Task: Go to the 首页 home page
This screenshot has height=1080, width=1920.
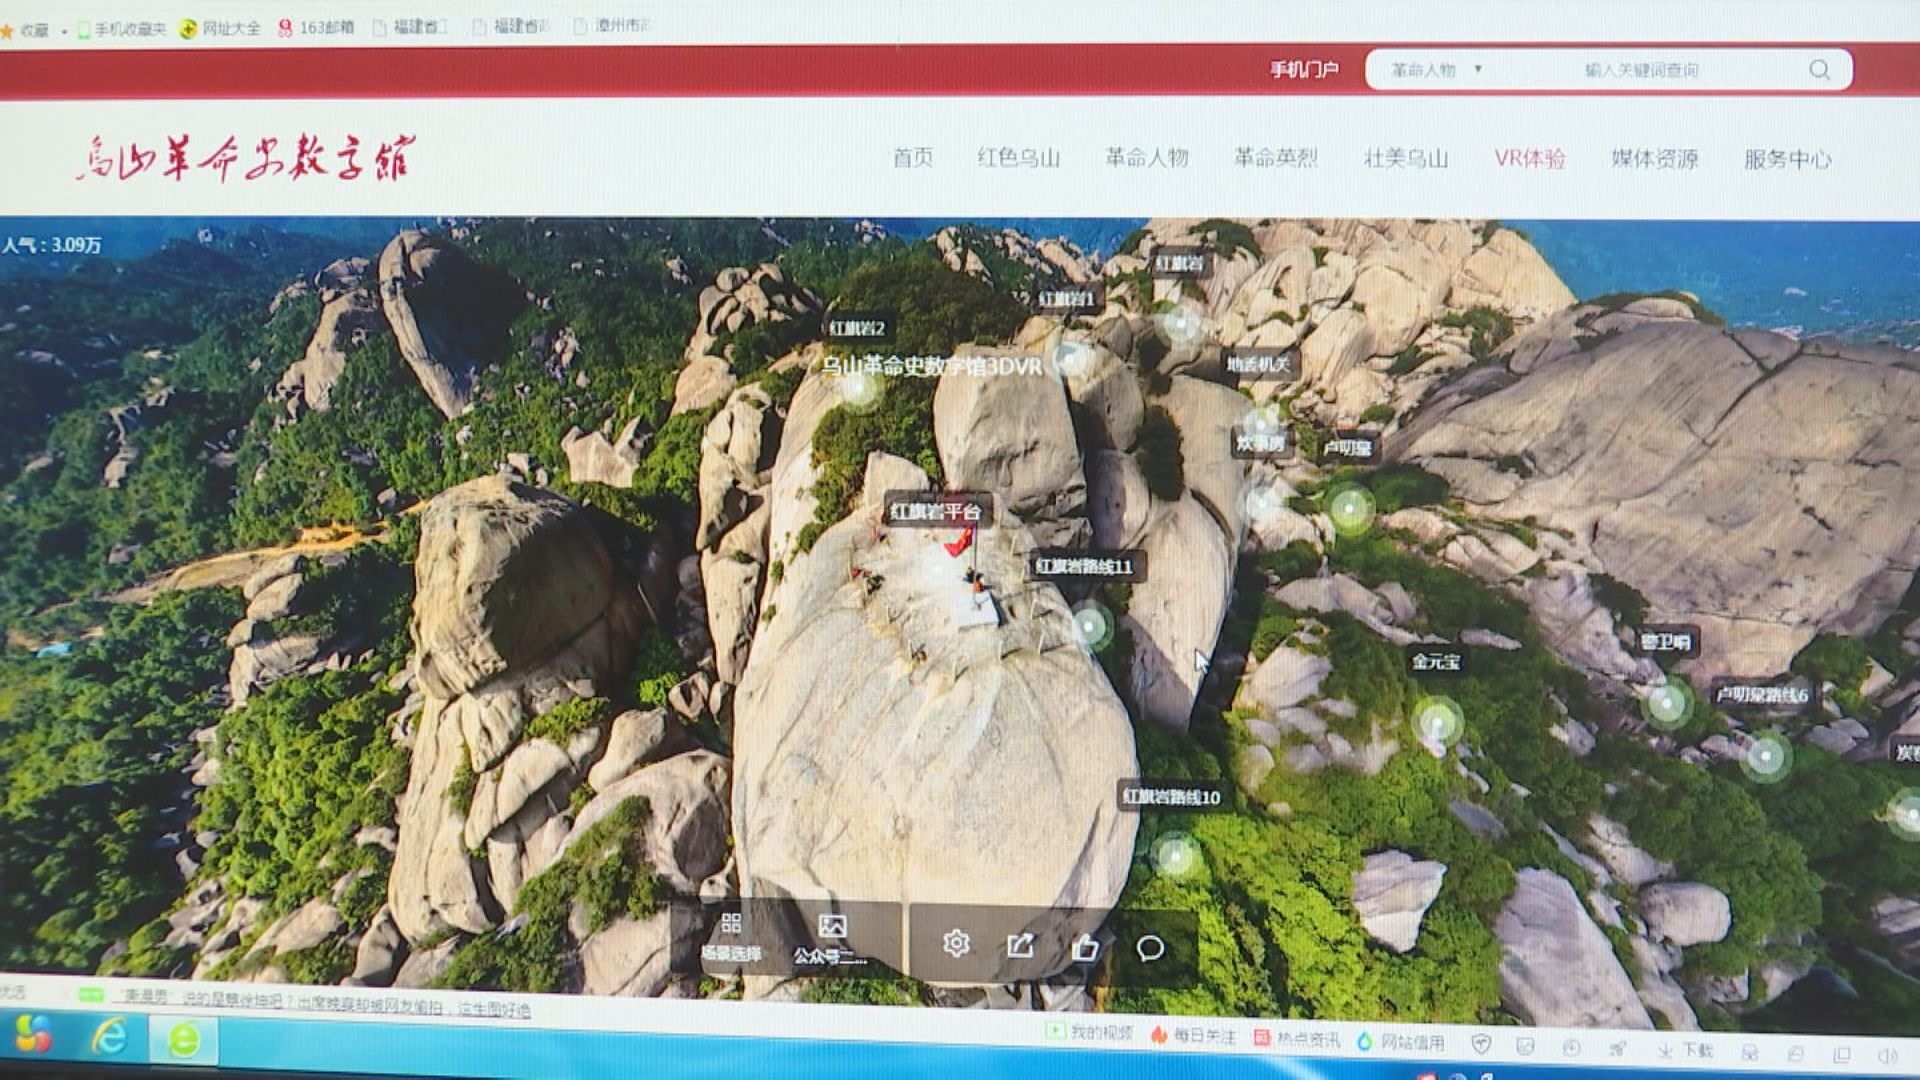Action: pyautogui.click(x=912, y=157)
